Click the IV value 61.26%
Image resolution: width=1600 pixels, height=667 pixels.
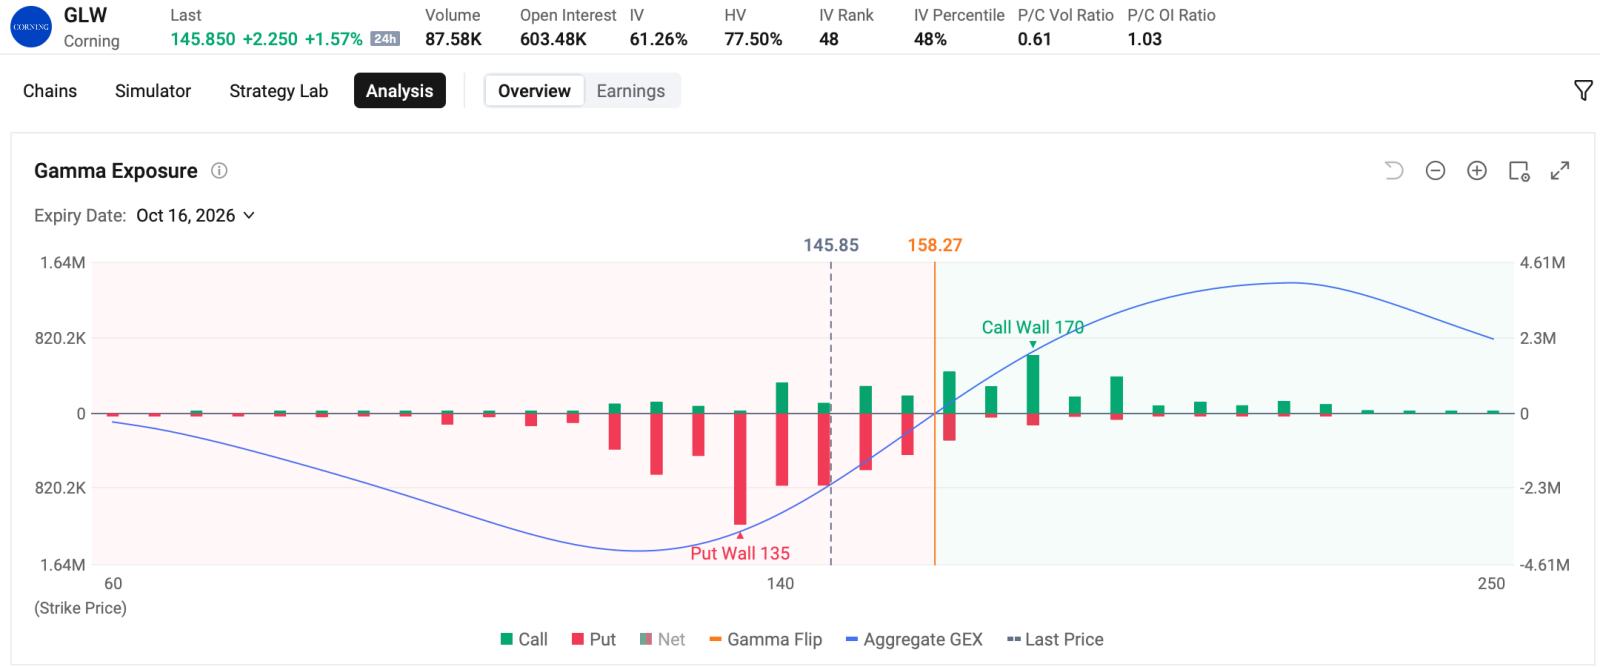click(658, 39)
